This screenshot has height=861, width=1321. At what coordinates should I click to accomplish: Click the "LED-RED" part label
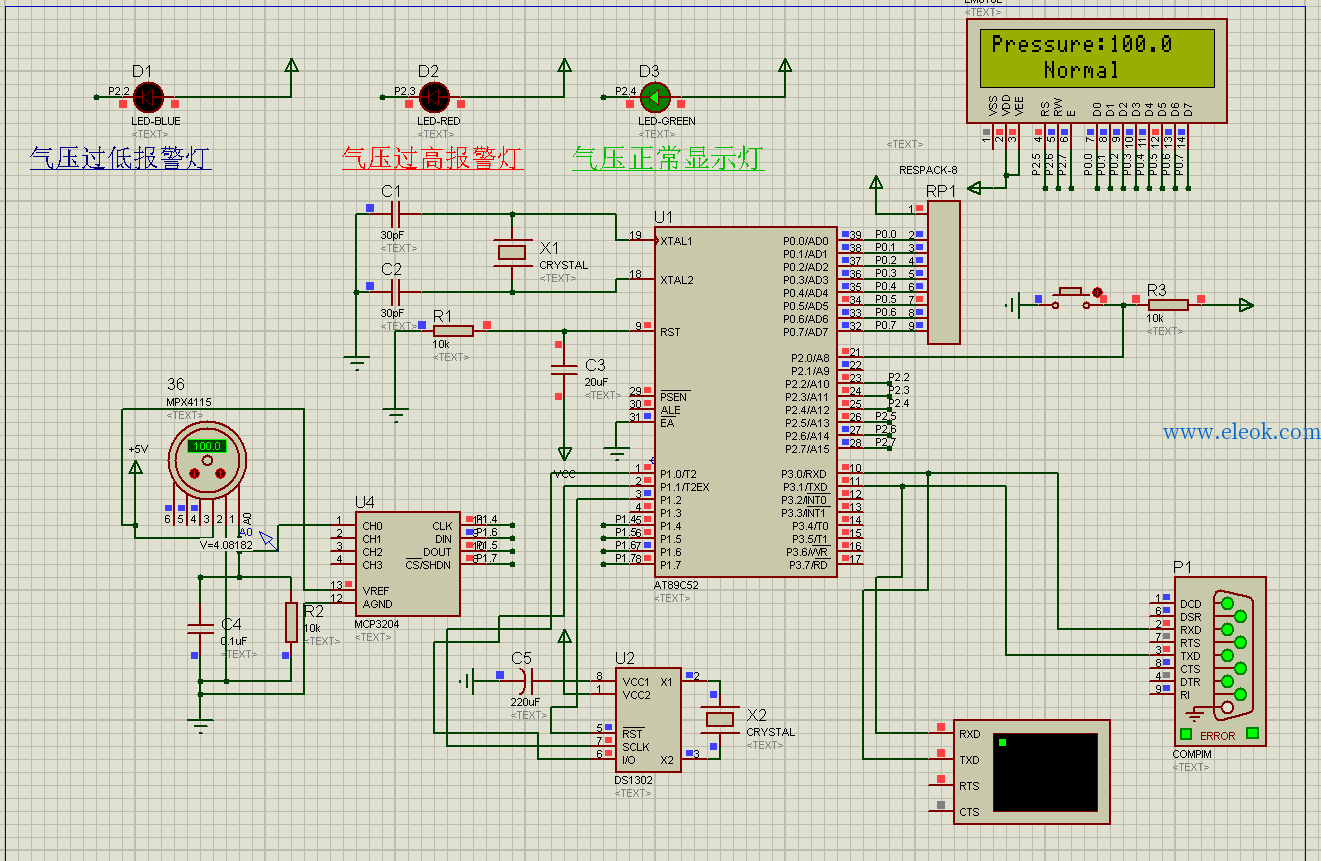pos(438,121)
